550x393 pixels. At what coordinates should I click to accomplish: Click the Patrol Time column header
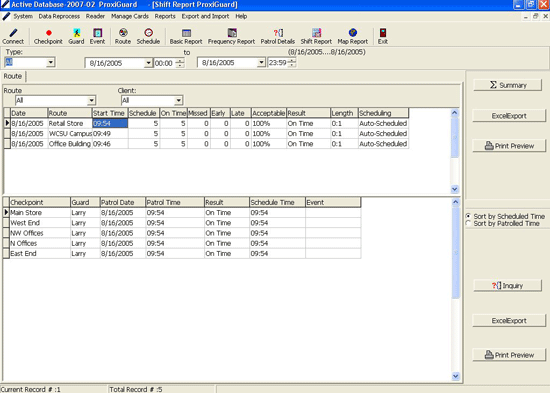coord(175,202)
